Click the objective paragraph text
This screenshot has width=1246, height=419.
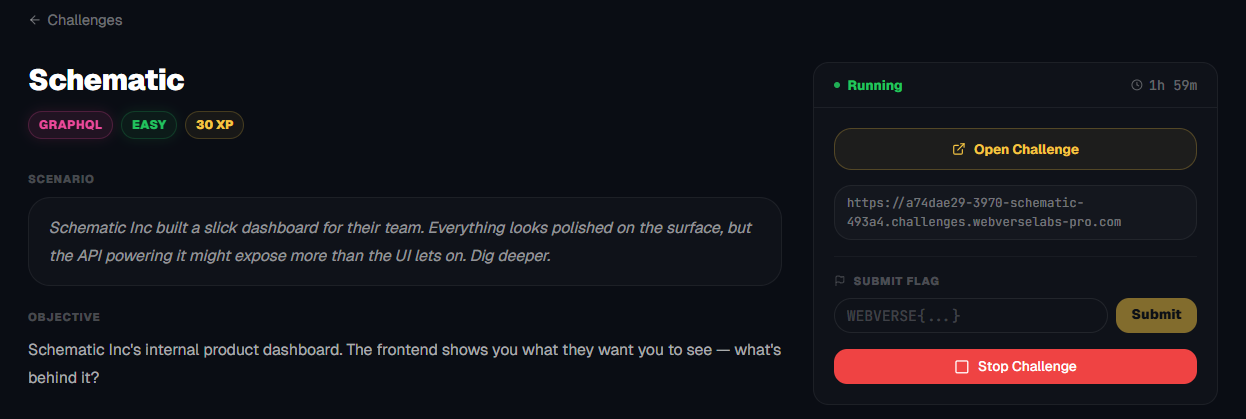[x=404, y=365]
